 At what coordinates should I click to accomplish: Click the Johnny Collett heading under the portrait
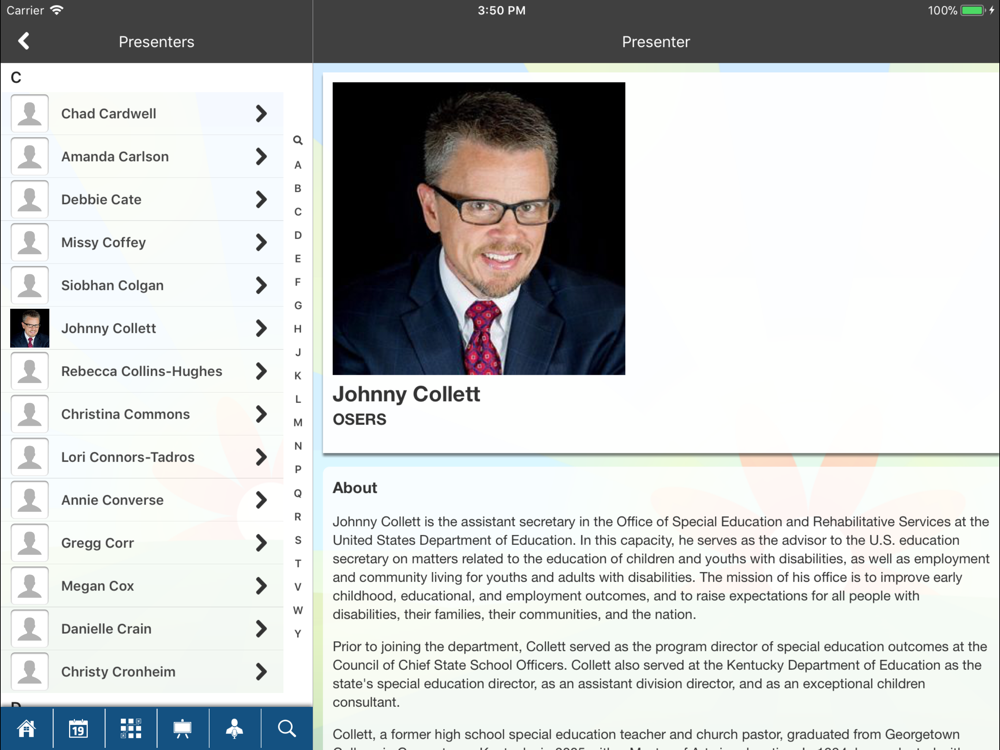pos(406,394)
